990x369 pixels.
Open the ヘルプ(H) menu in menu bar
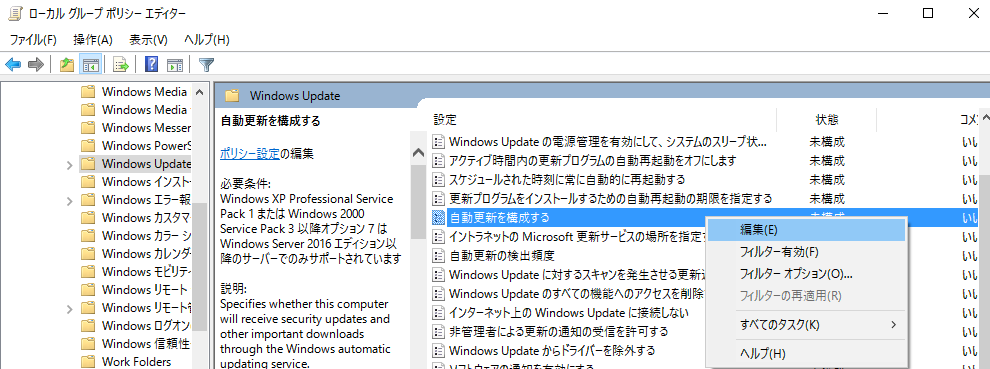click(x=206, y=40)
